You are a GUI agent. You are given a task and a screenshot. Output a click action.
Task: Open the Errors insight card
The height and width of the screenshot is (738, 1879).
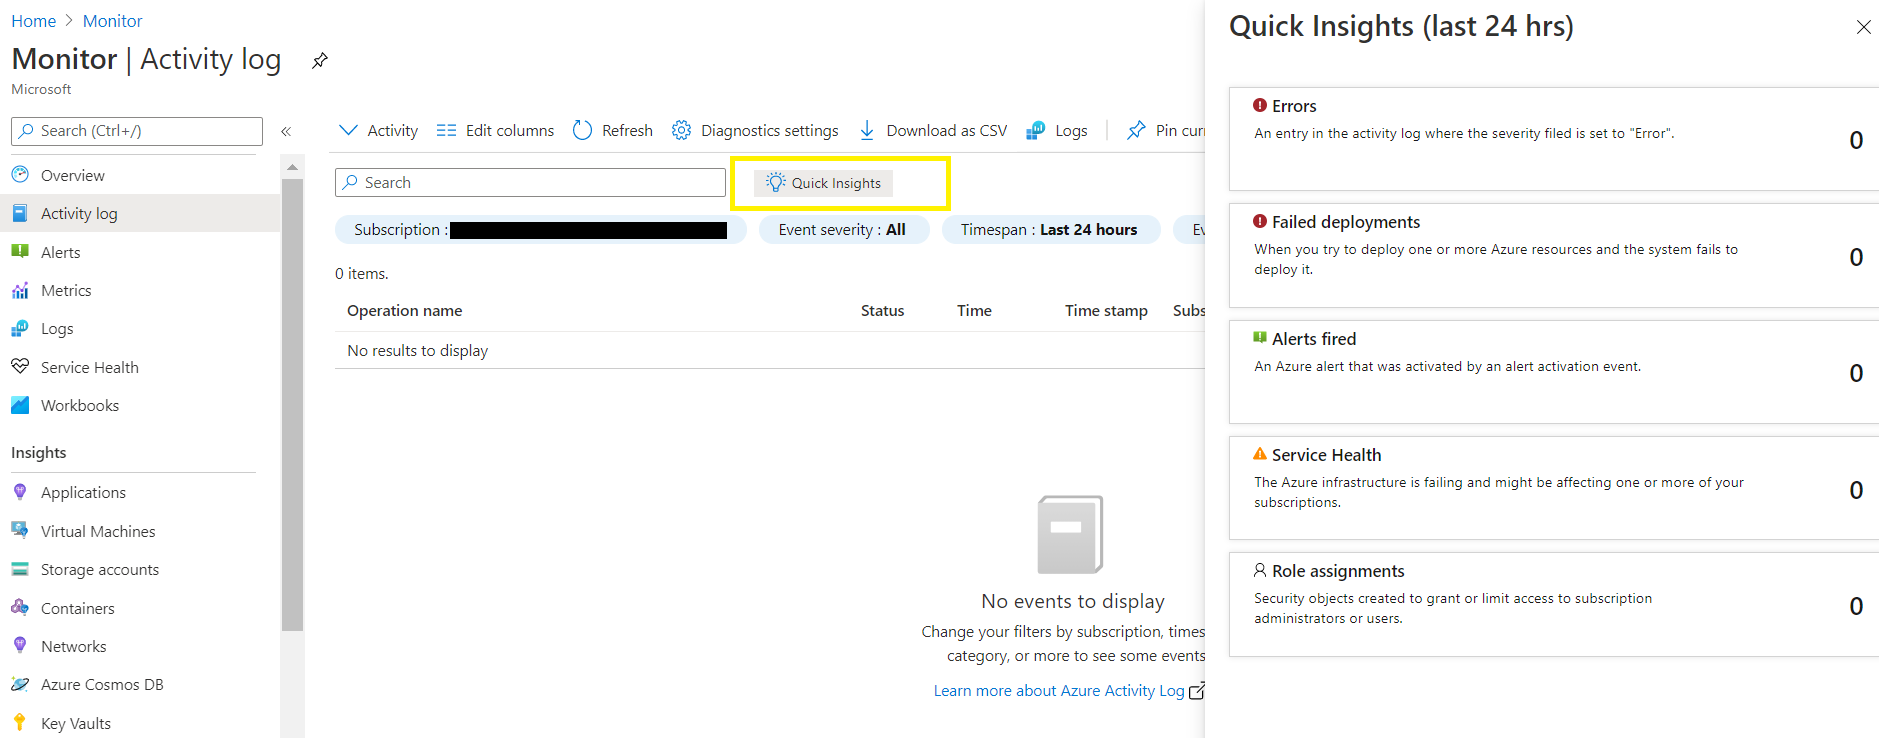click(1553, 139)
